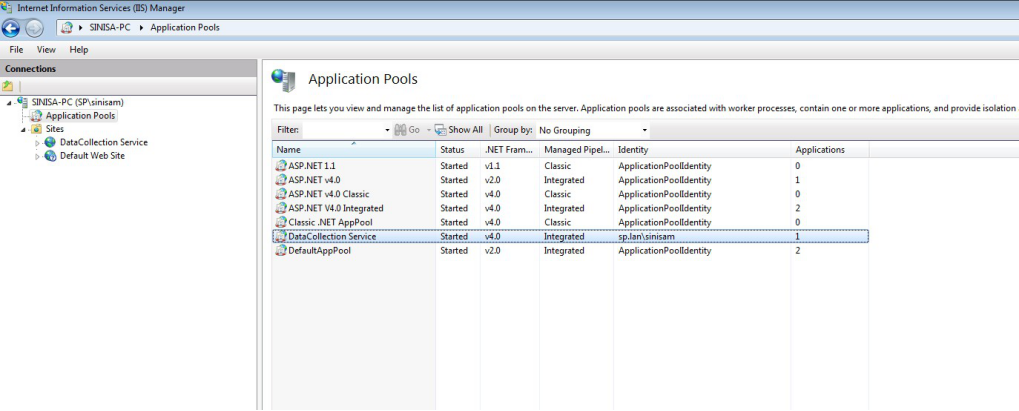Click the Back navigation arrow button
Screen dimensions: 1019x411
tap(11, 28)
